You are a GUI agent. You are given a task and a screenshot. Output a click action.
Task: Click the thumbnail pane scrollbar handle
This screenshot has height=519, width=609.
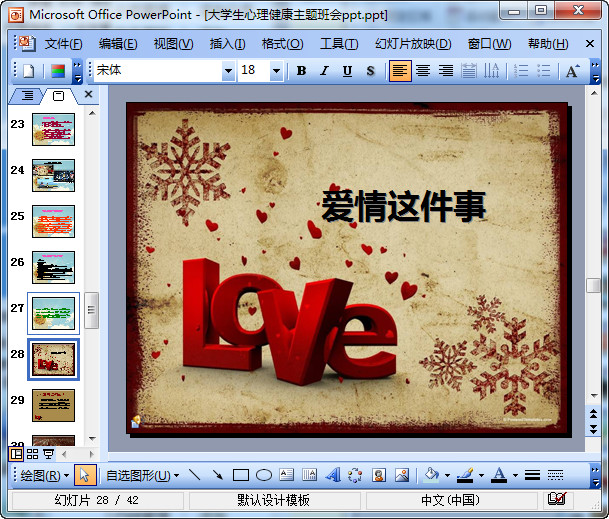[x=92, y=310]
